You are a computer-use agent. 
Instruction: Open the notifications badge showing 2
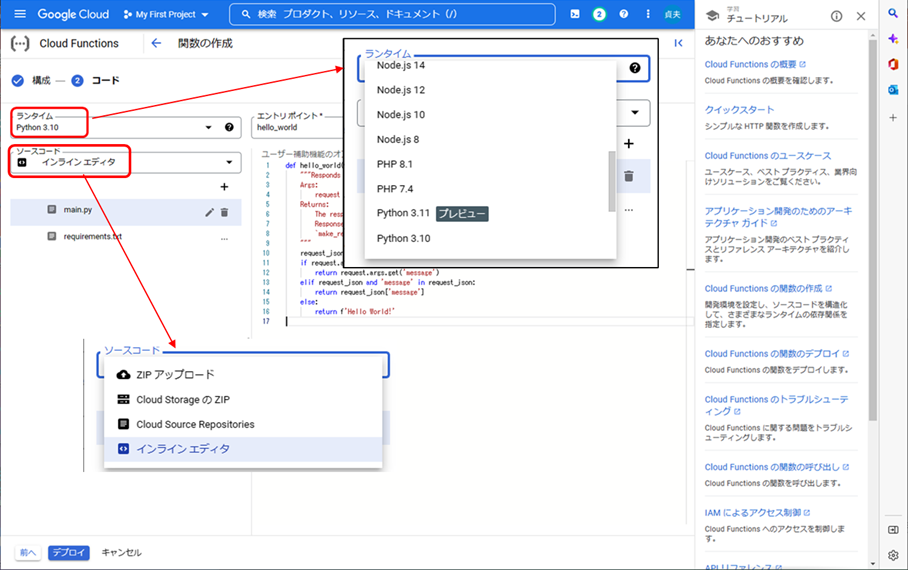click(599, 15)
